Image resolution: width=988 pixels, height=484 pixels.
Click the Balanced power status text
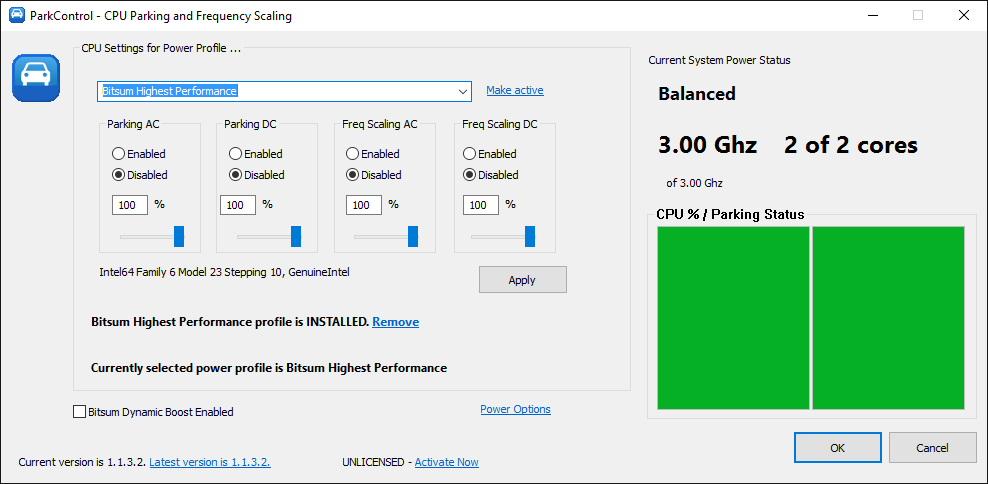pyautogui.click(x=697, y=94)
